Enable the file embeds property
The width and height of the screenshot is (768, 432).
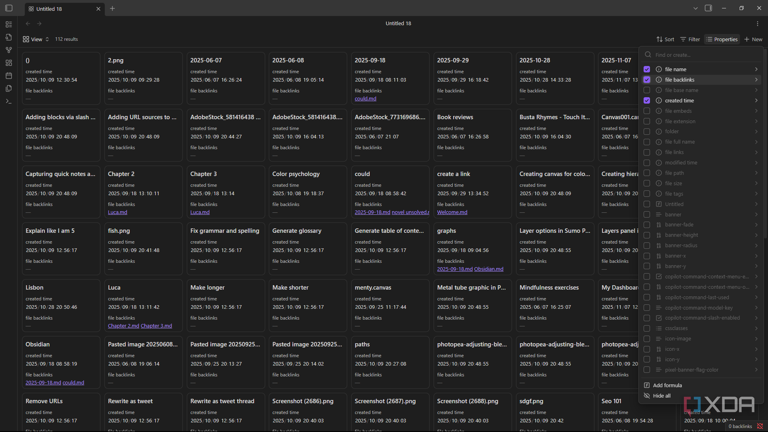[647, 111]
